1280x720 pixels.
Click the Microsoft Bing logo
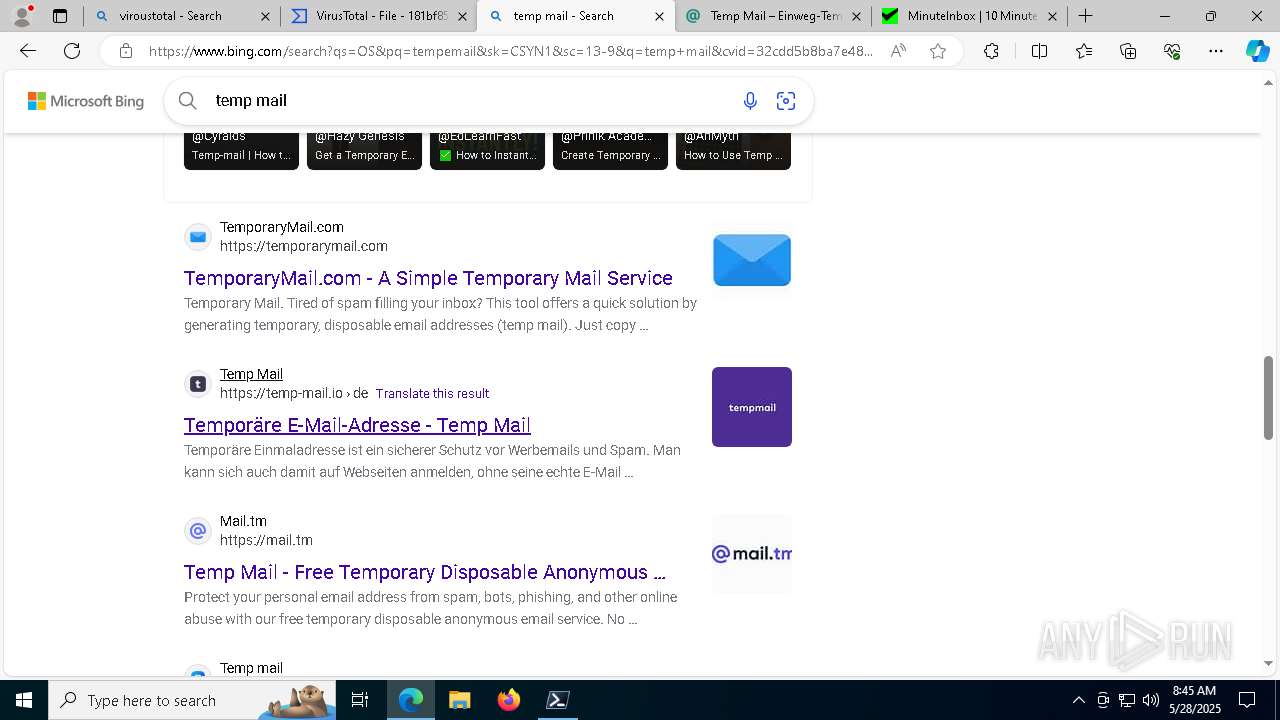pyautogui.click(x=86, y=101)
